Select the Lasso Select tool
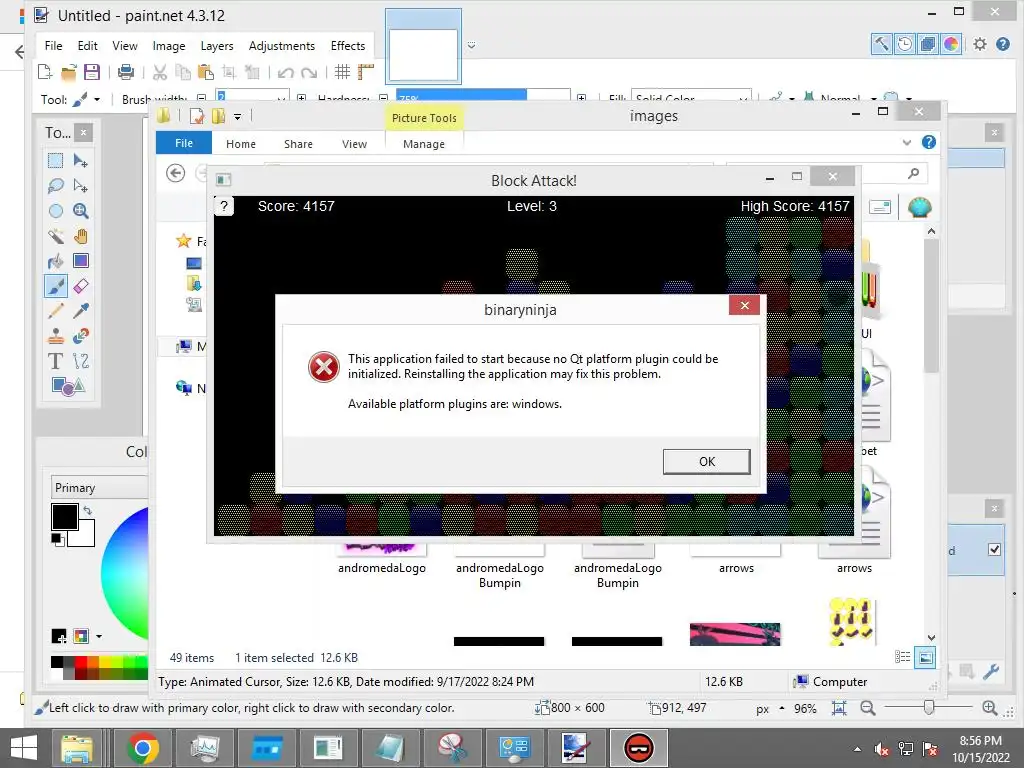 coord(56,185)
